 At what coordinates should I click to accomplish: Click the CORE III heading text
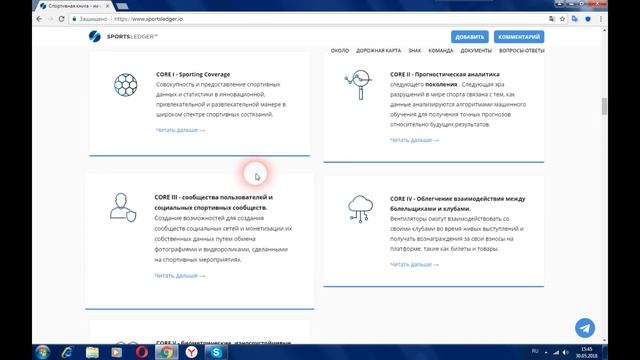pyautogui.click(x=213, y=202)
